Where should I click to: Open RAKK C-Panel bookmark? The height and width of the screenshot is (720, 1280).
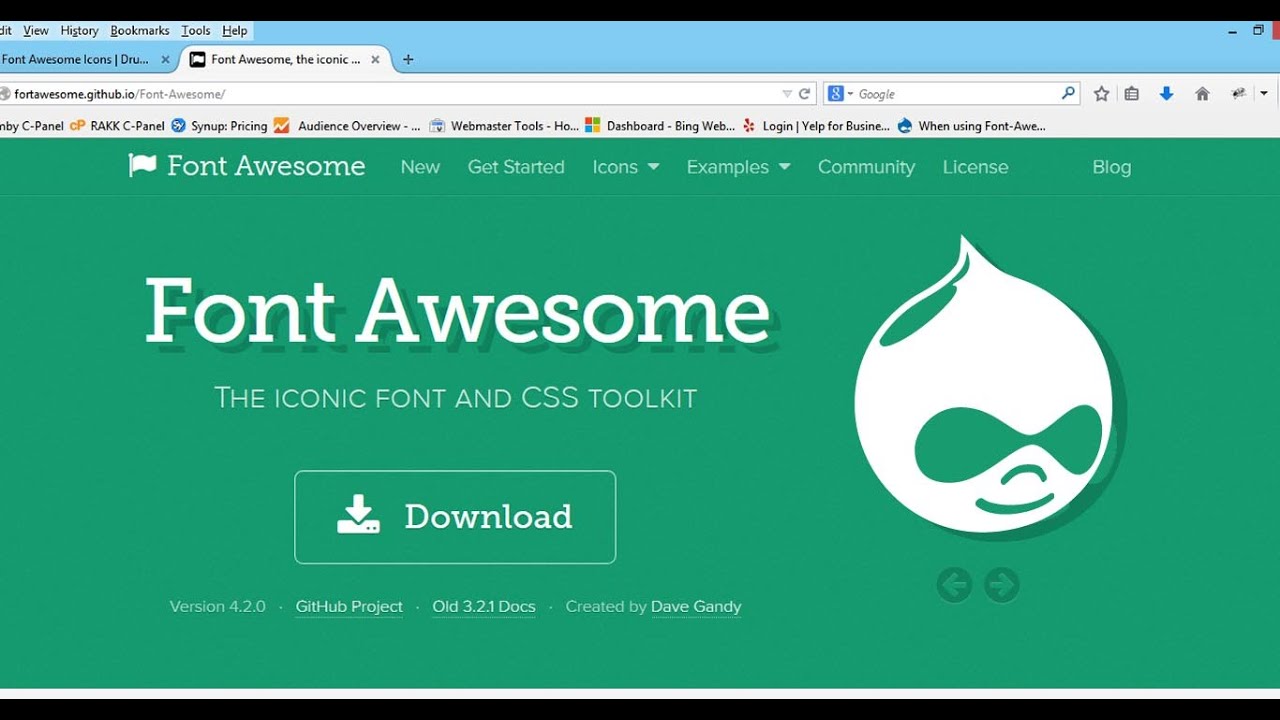pos(117,126)
